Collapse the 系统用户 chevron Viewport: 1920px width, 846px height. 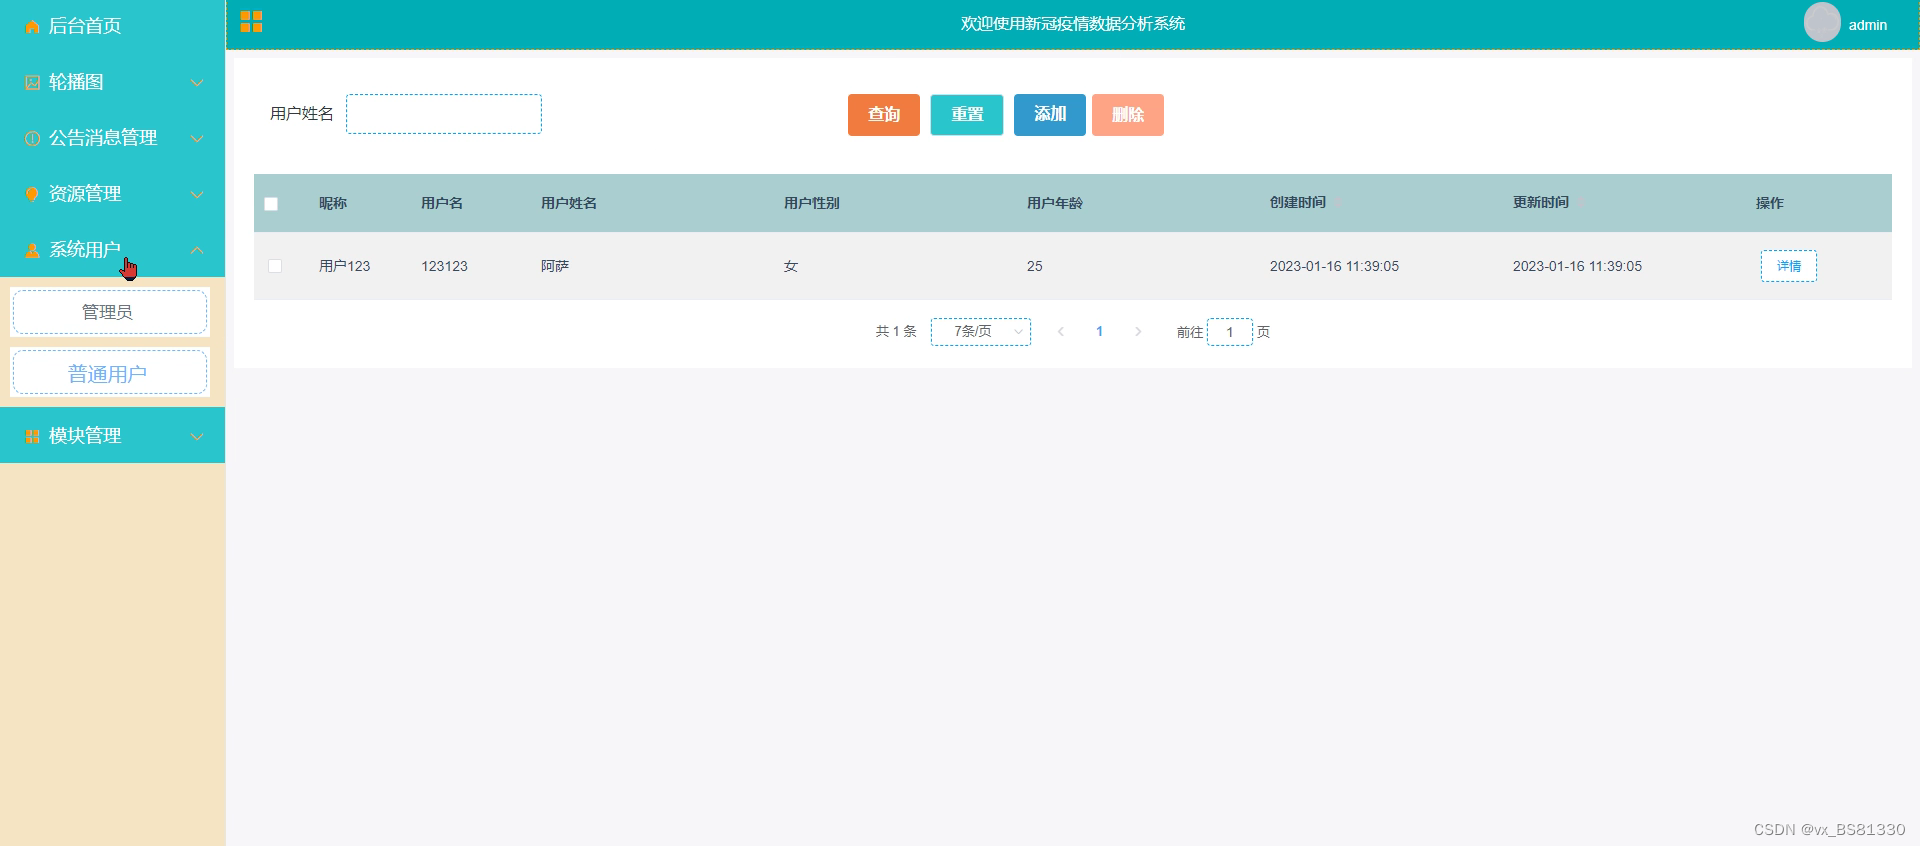[197, 250]
